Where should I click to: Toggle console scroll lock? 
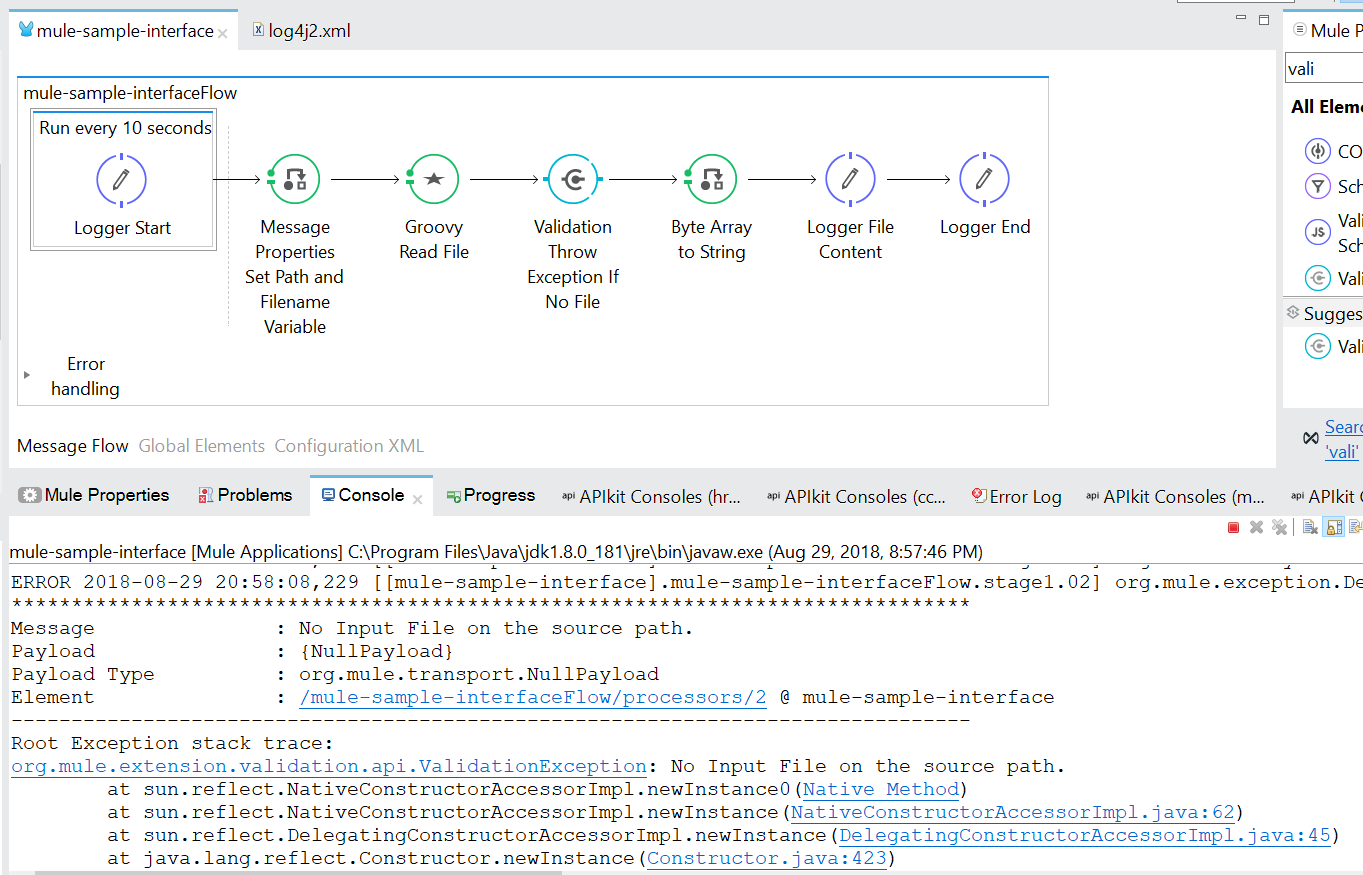coord(1333,527)
